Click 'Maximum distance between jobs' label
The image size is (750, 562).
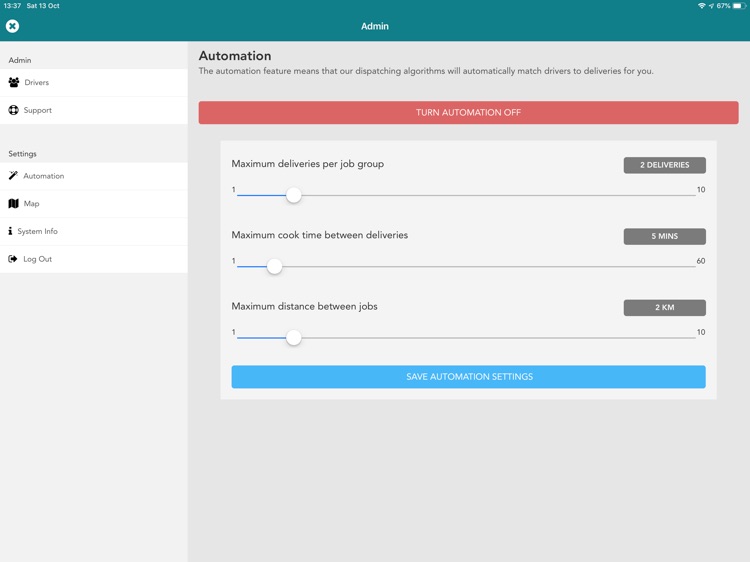[304, 307]
